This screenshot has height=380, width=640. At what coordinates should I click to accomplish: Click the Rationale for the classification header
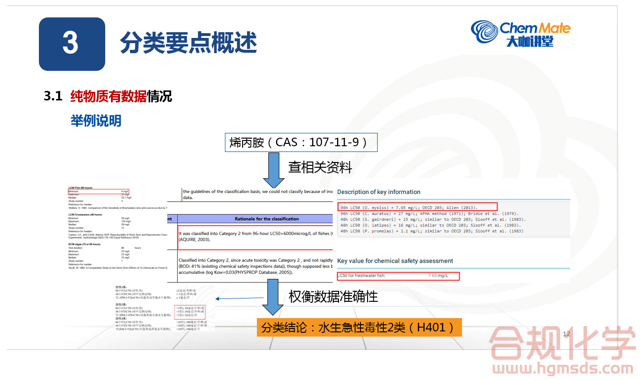coord(267,219)
